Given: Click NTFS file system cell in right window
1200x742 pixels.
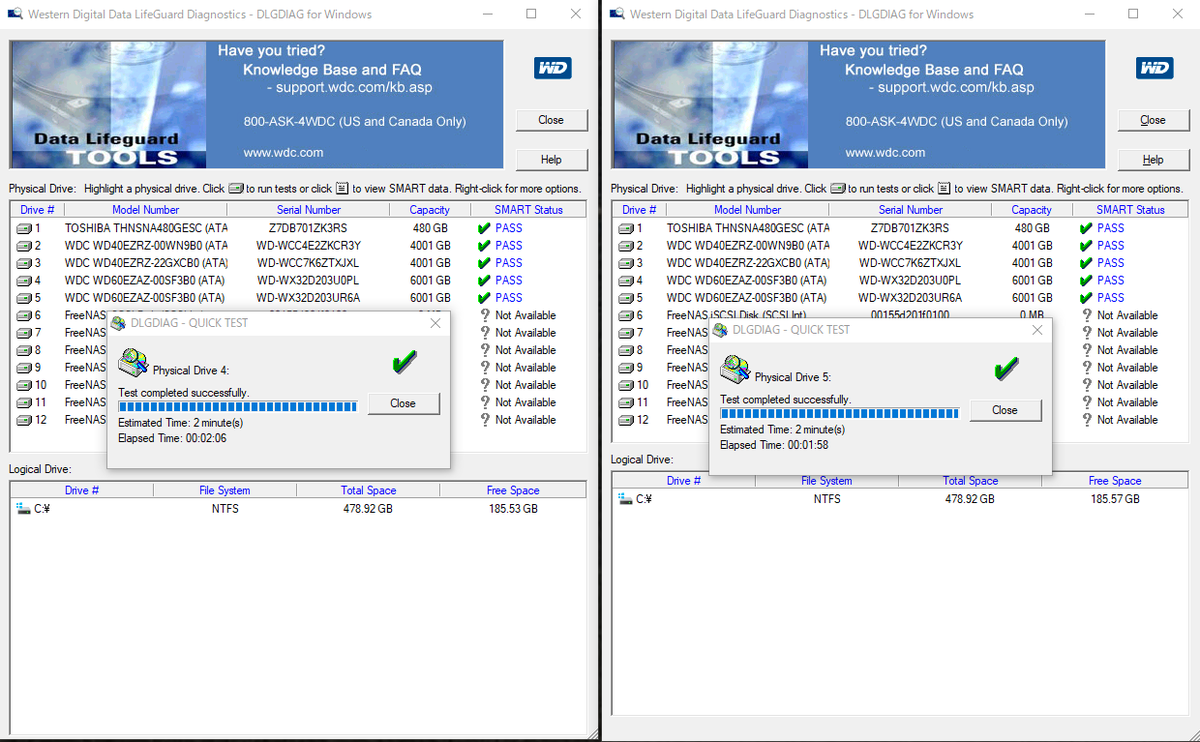Looking at the screenshot, I should [828, 498].
